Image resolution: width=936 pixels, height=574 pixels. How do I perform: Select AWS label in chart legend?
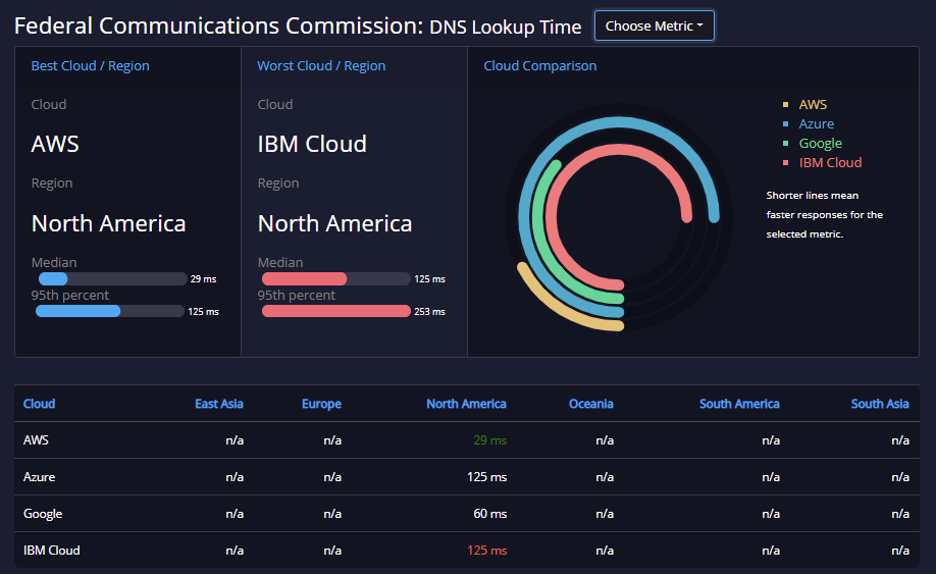coord(812,104)
